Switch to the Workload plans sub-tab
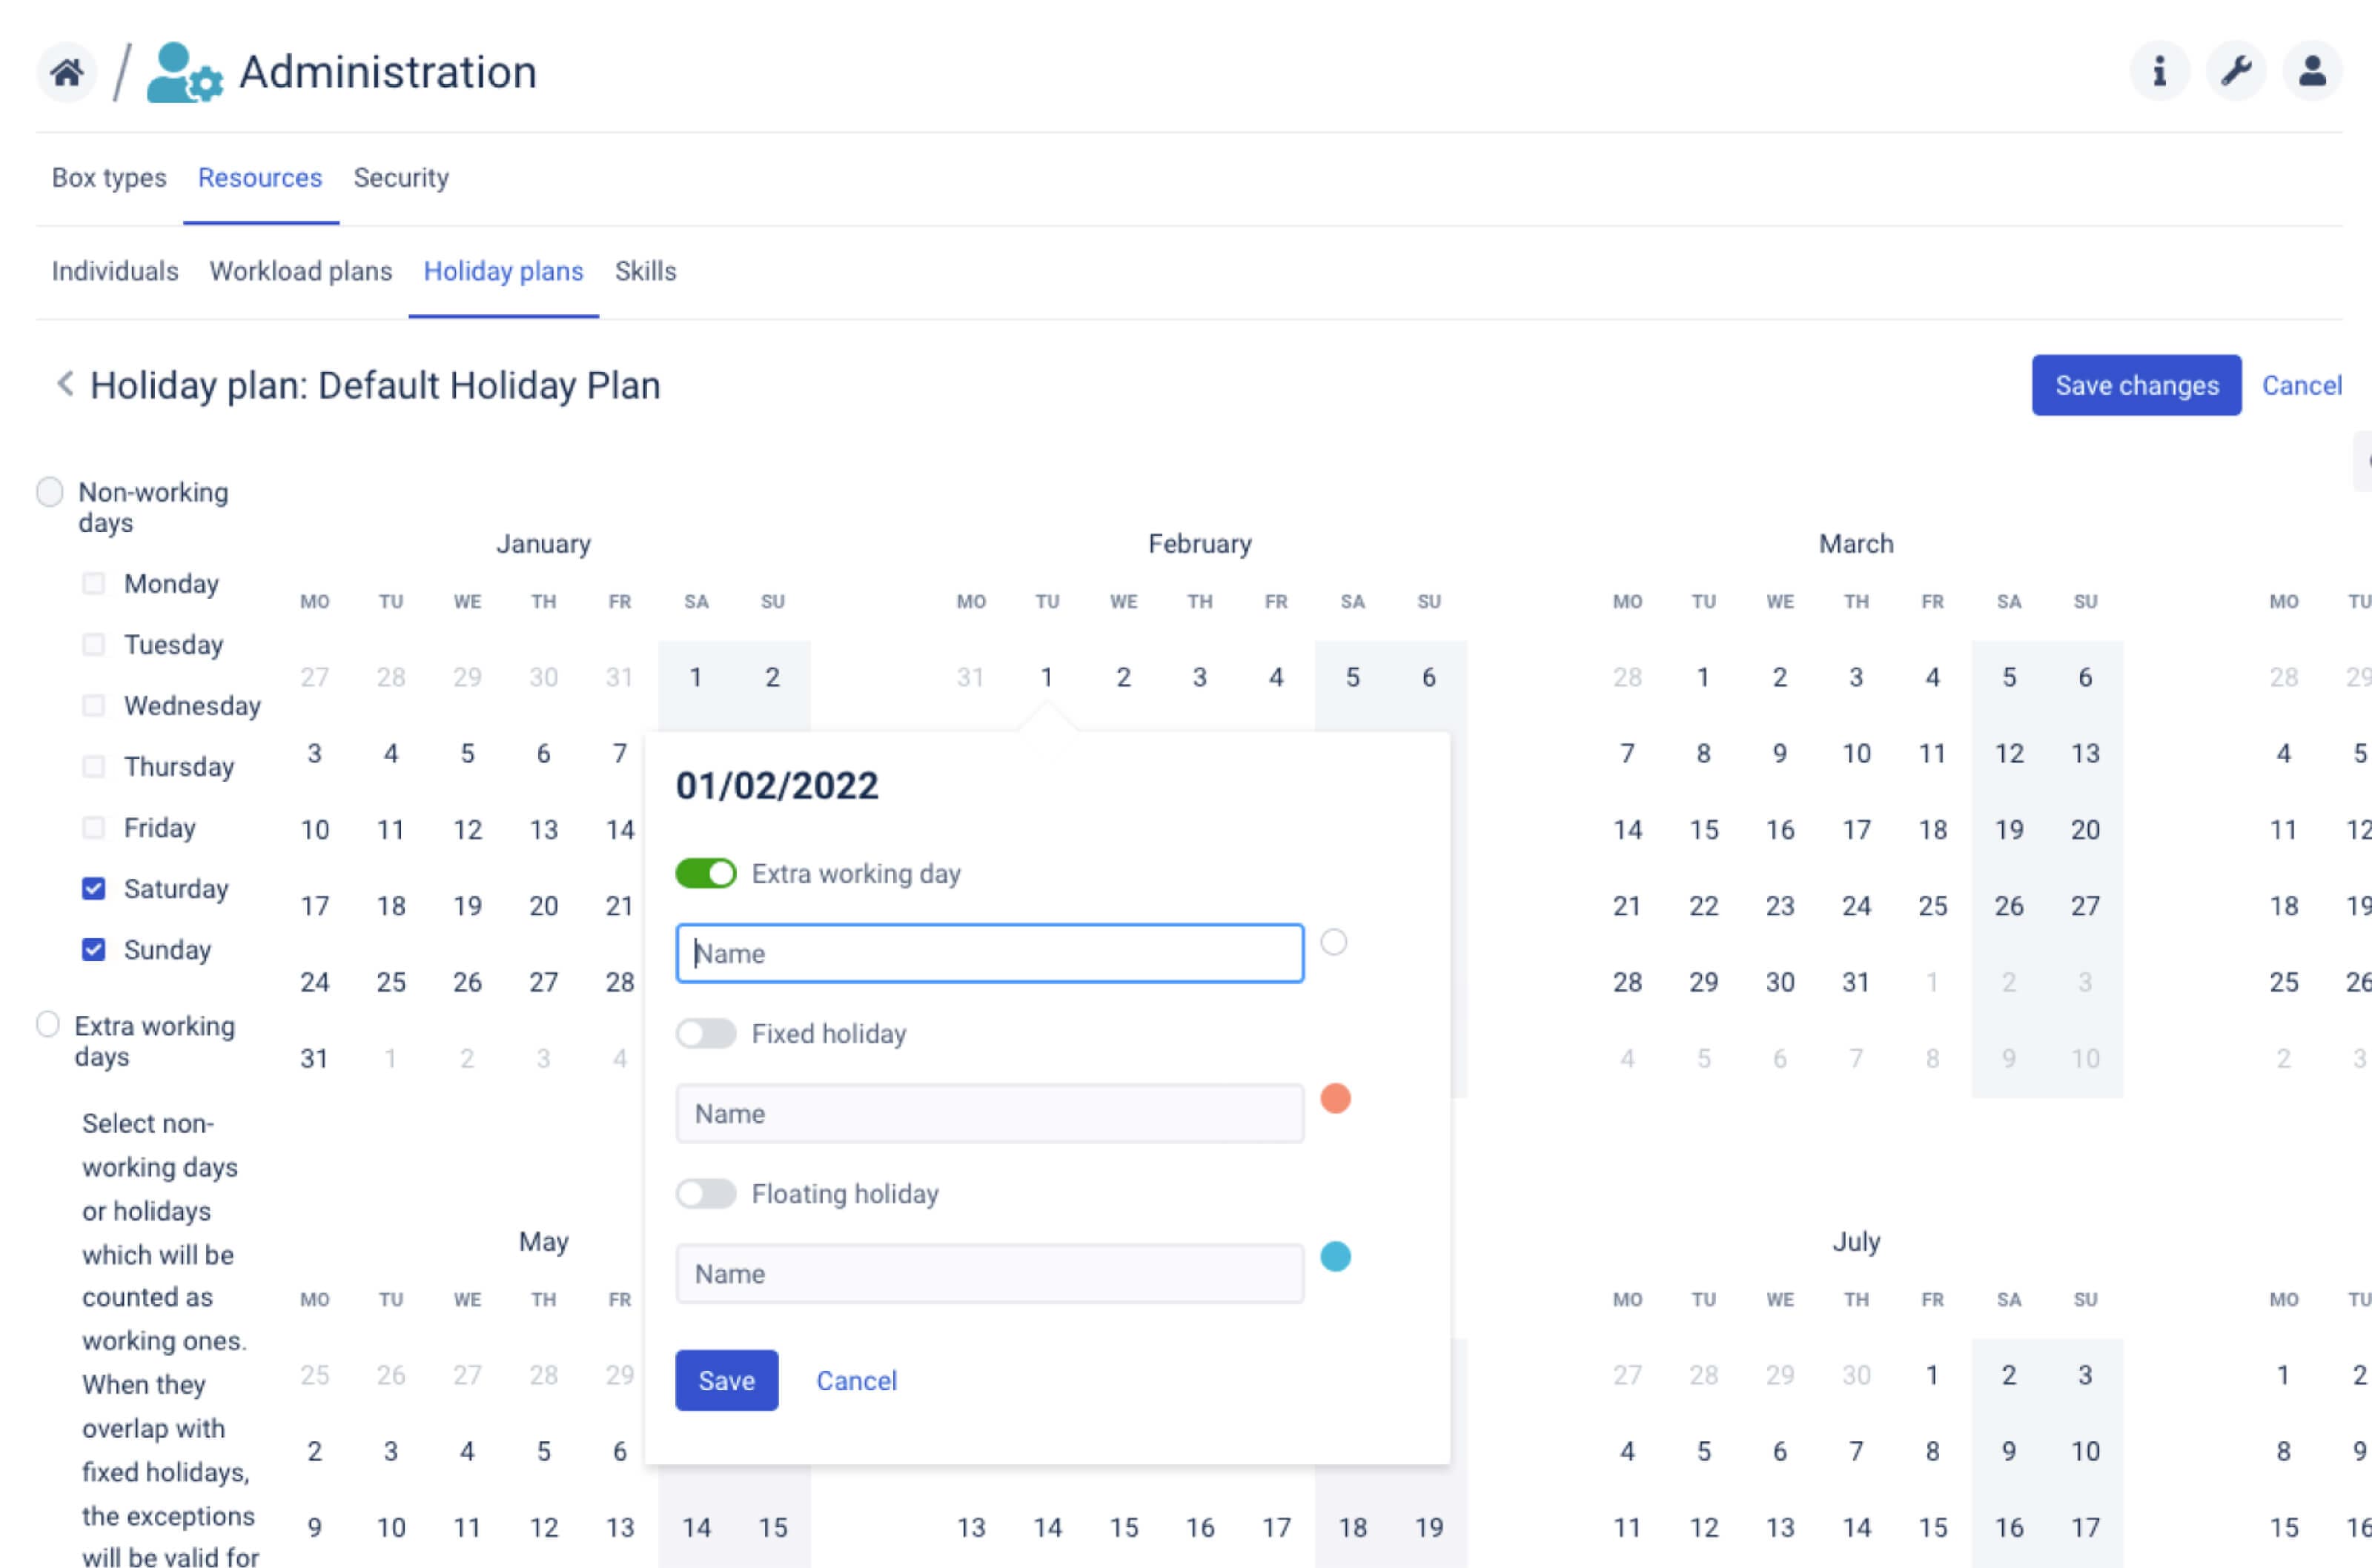 [301, 271]
